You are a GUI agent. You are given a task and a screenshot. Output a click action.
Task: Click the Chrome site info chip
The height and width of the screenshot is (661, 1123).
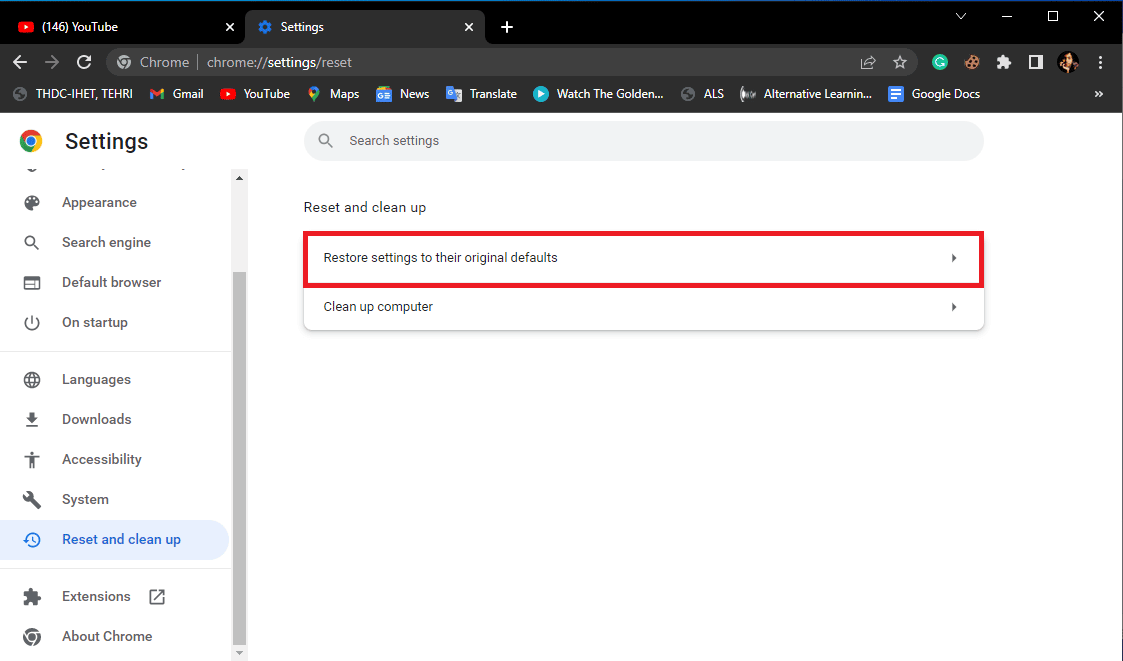tap(154, 62)
